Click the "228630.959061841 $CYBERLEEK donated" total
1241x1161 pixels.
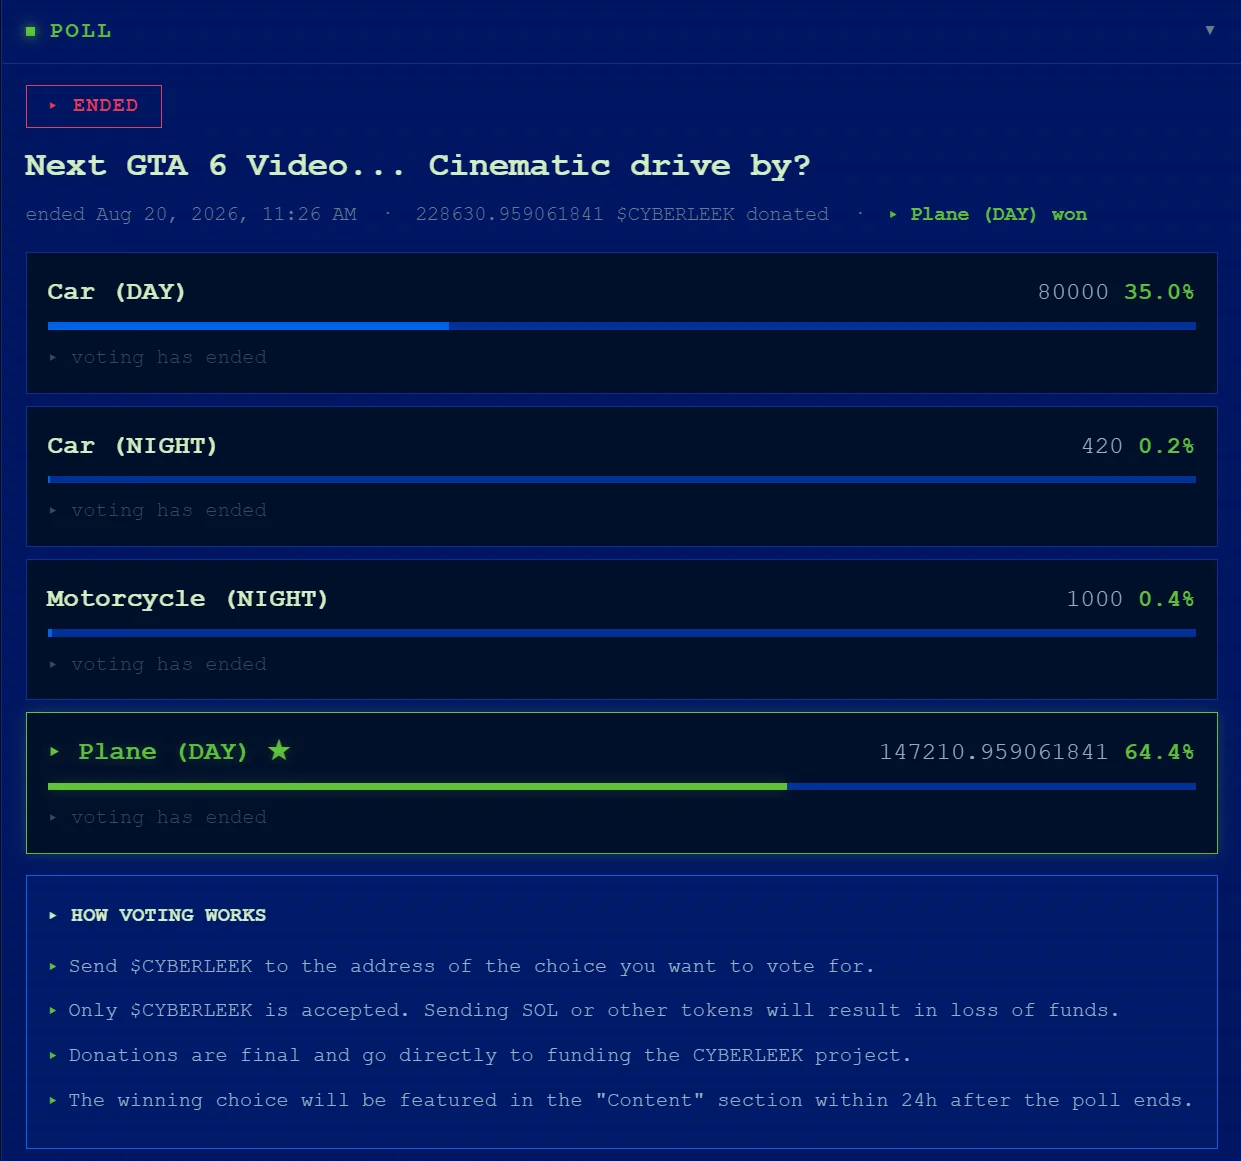tap(622, 214)
